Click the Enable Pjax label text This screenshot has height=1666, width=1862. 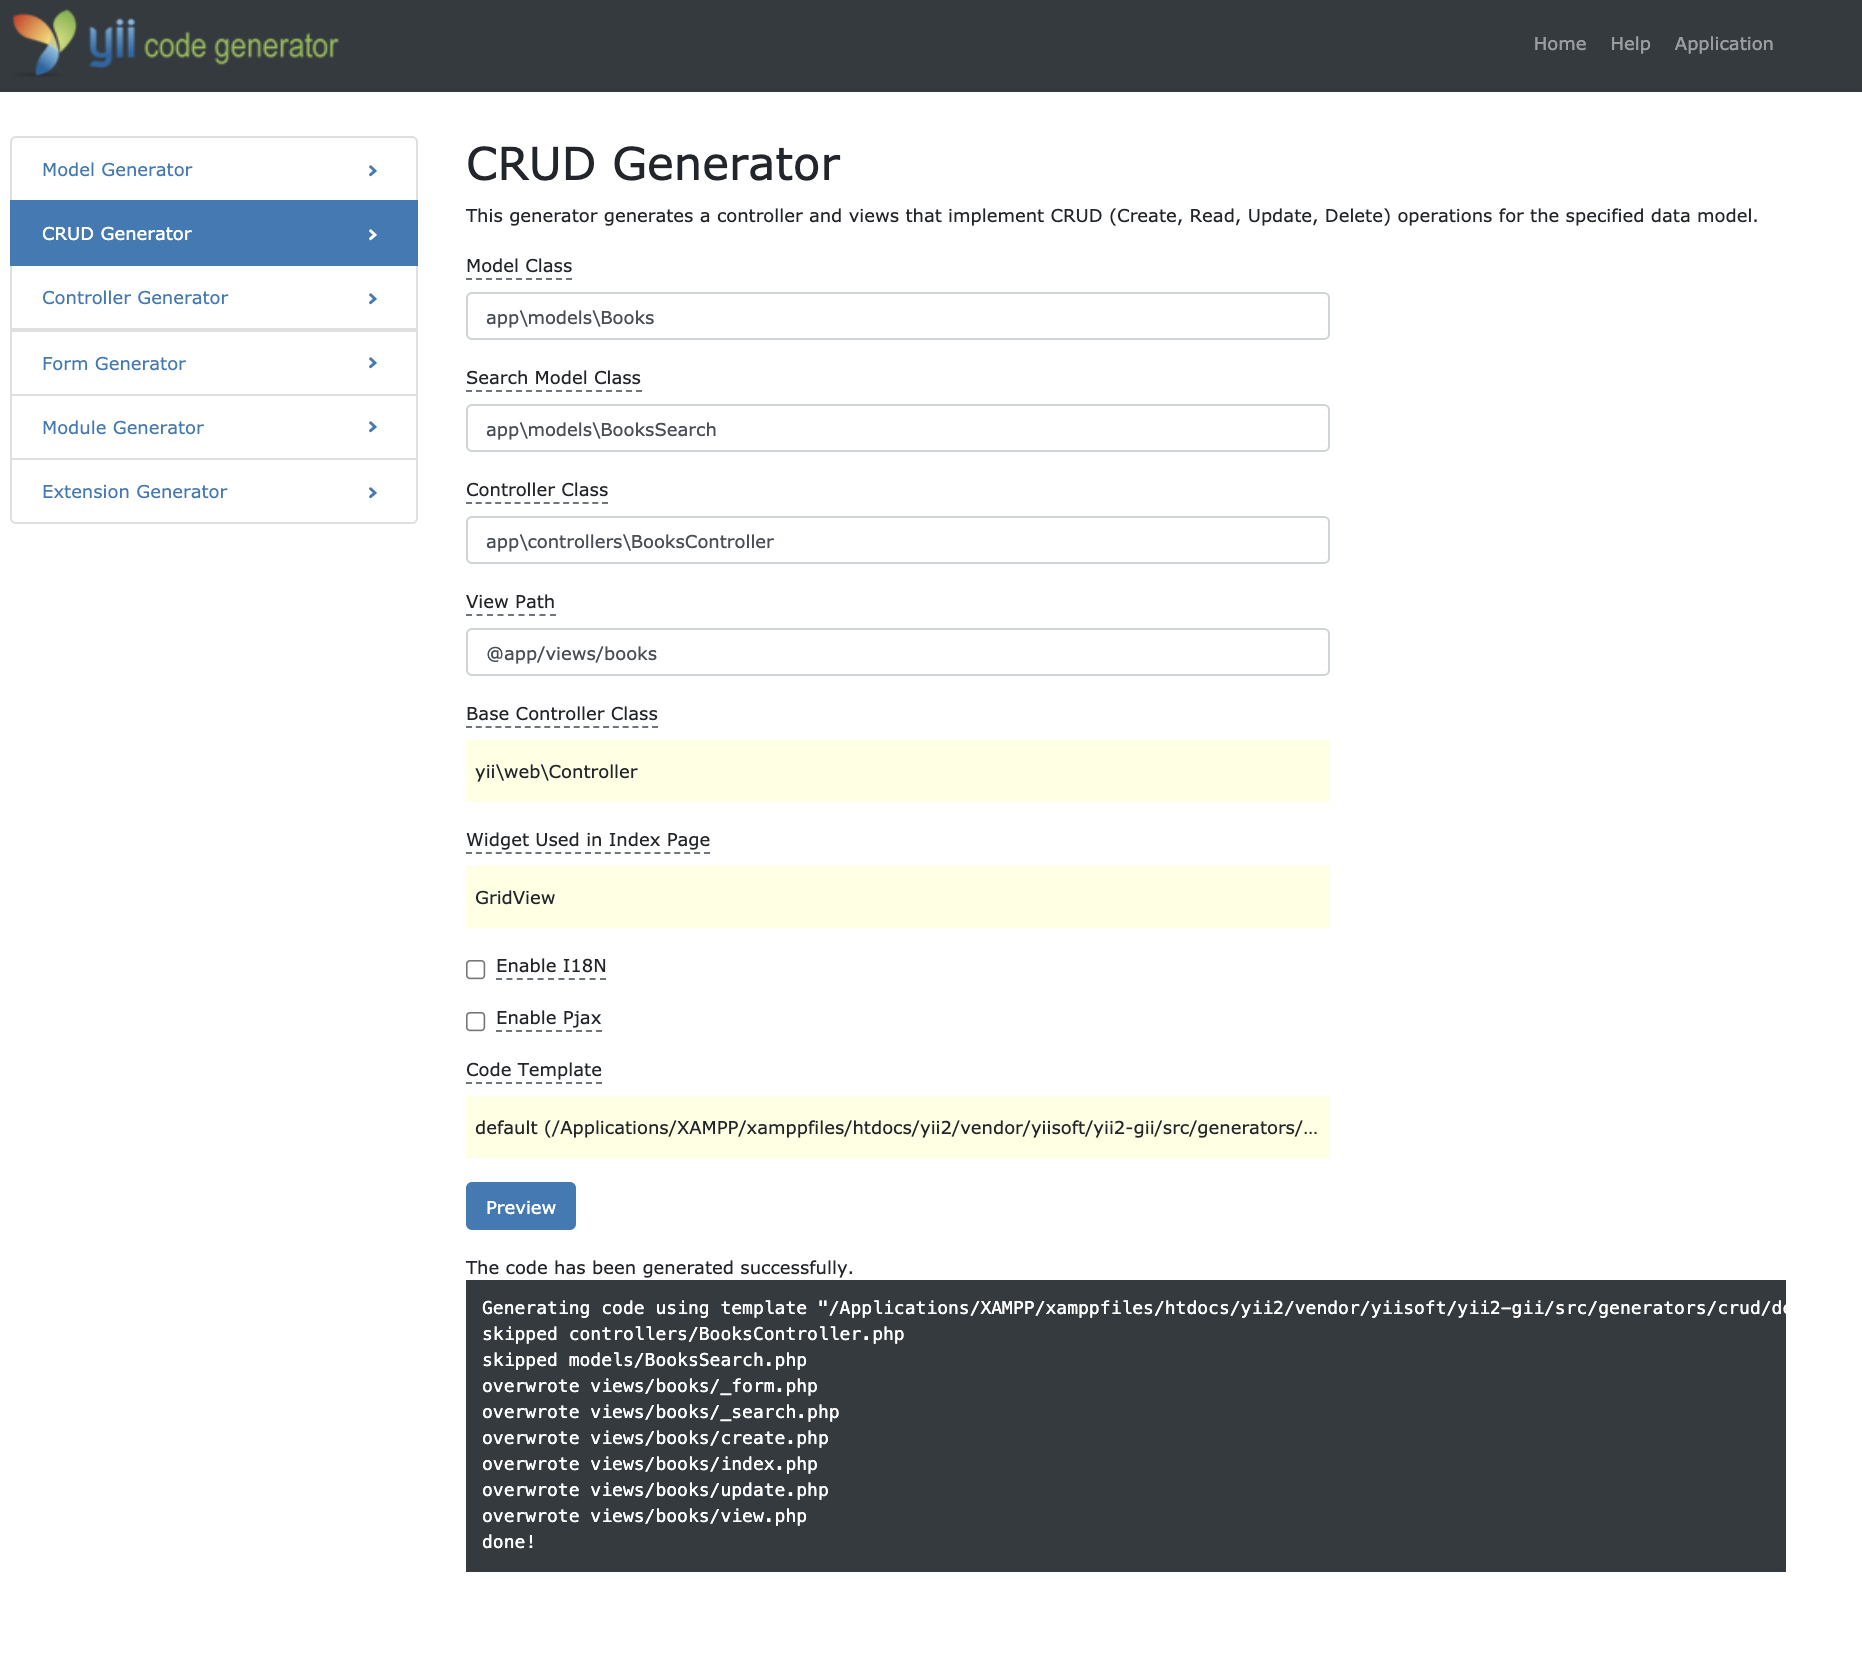coord(549,1018)
